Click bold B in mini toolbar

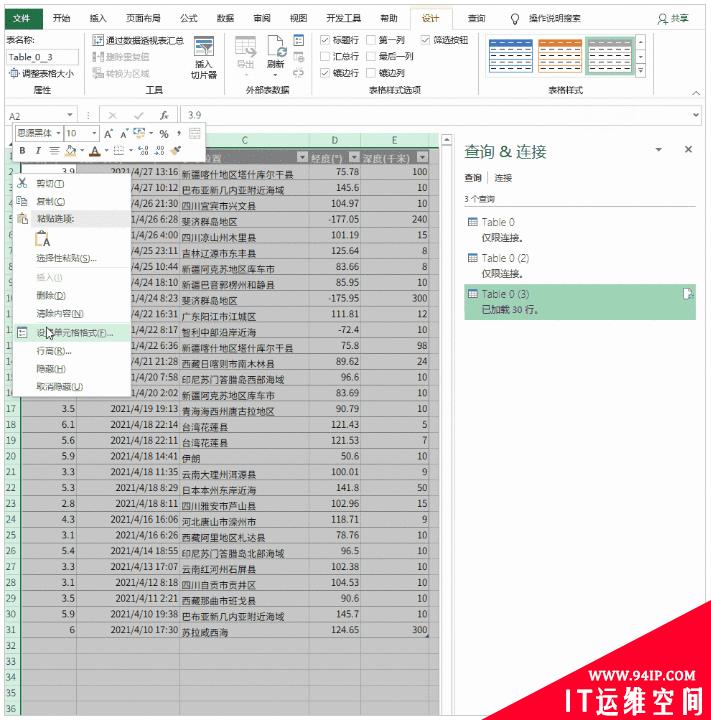(23, 151)
